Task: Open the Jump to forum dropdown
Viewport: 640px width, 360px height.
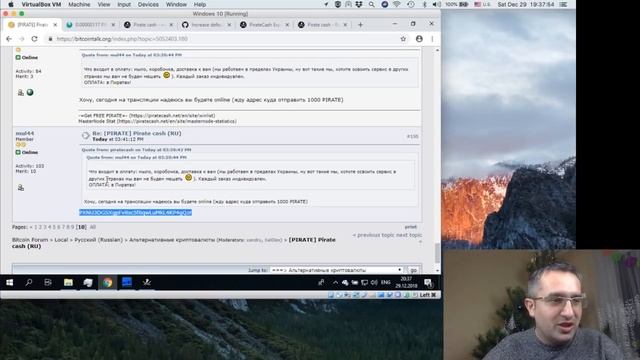Action: [336, 270]
